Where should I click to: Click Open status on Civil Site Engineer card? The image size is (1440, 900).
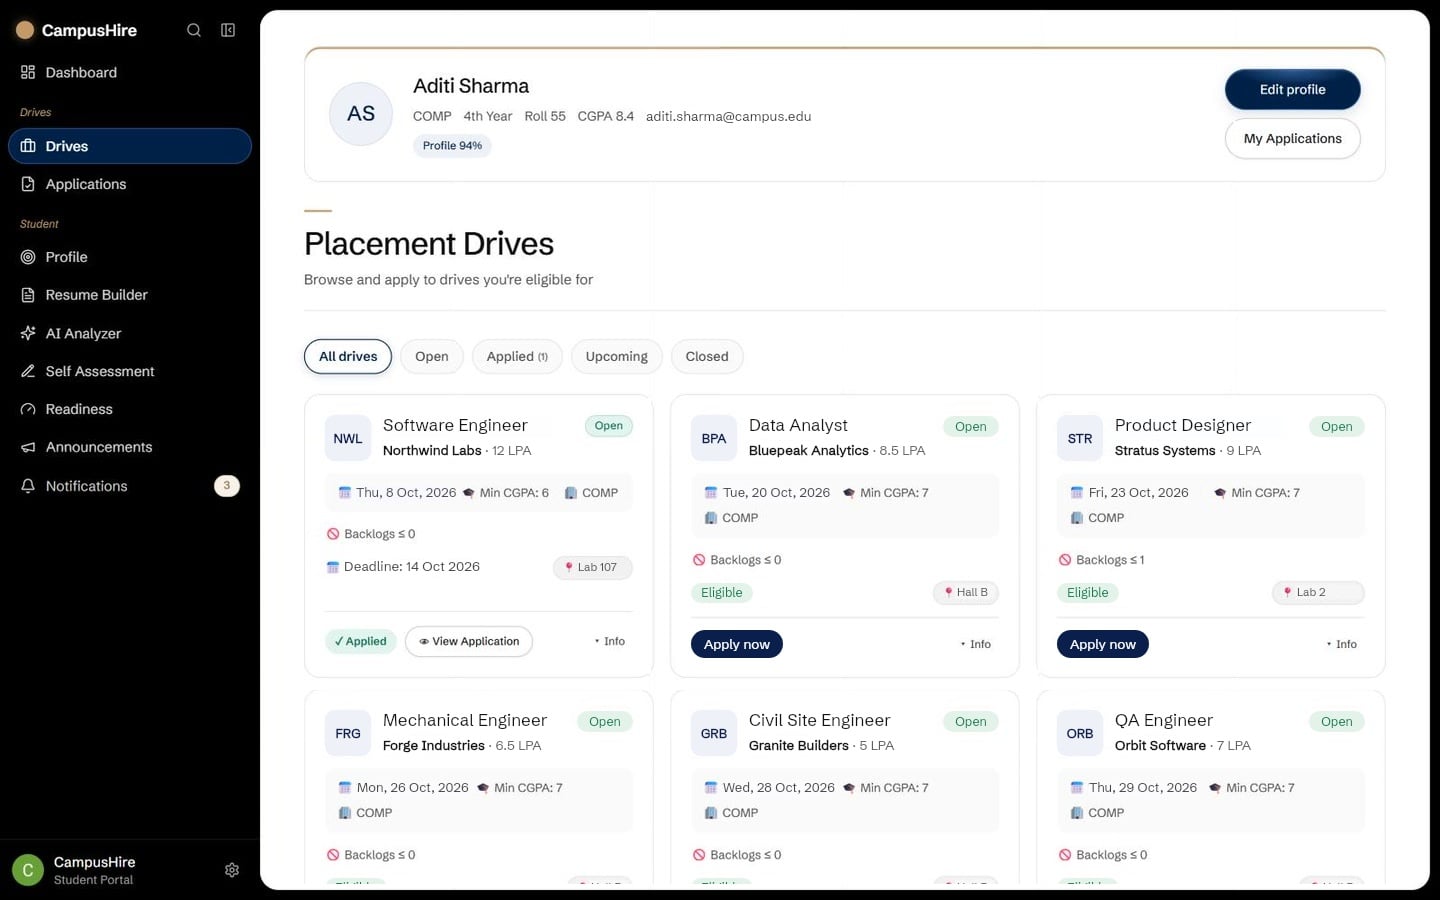(971, 722)
